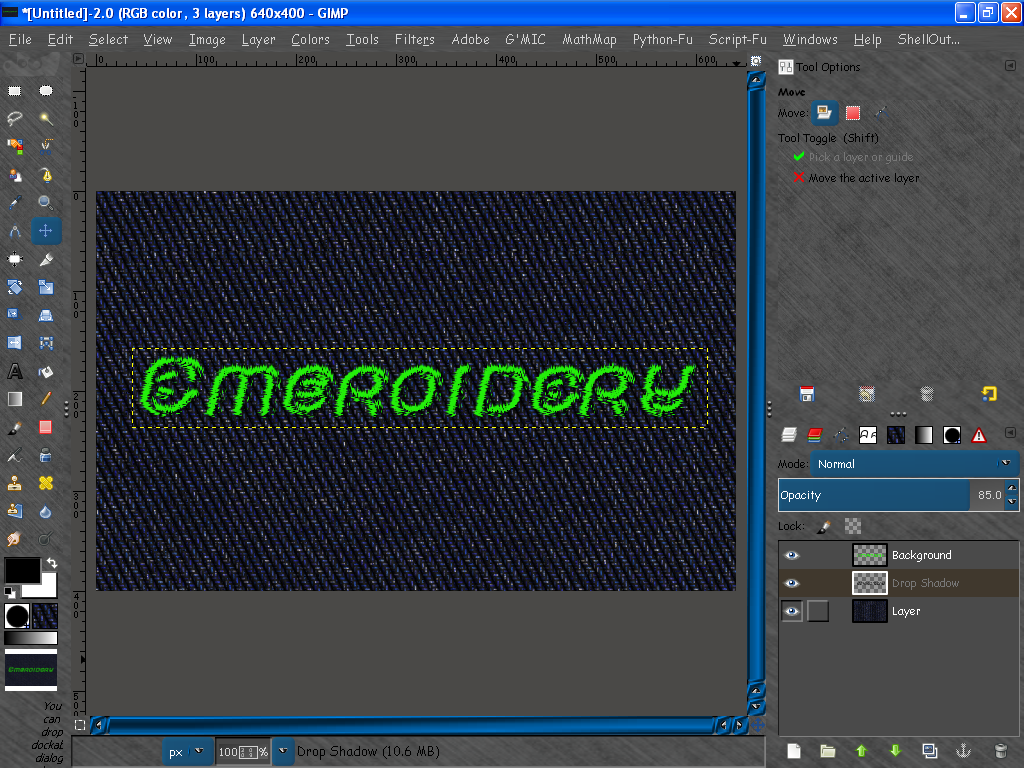This screenshot has width=1024, height=768.
Task: Open the px units dropdown in status bar
Action: click(x=187, y=752)
